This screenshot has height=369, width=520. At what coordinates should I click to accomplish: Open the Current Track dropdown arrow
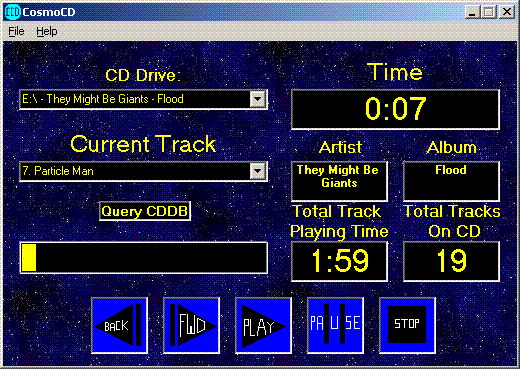coord(258,171)
